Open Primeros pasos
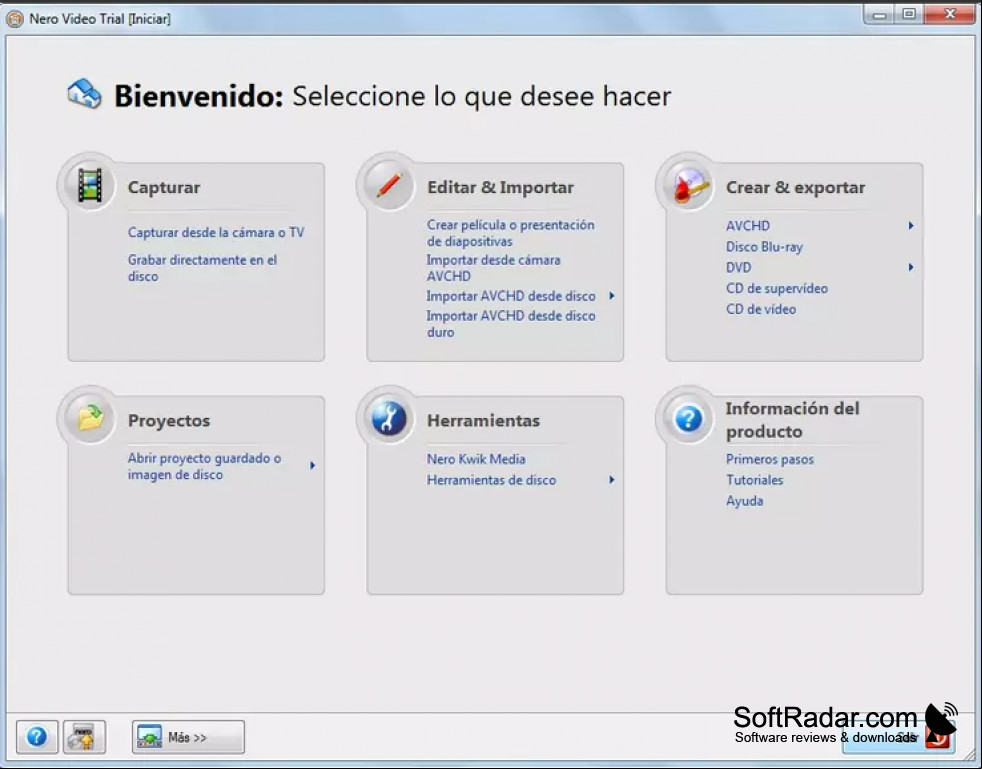The image size is (982, 769). (x=770, y=459)
